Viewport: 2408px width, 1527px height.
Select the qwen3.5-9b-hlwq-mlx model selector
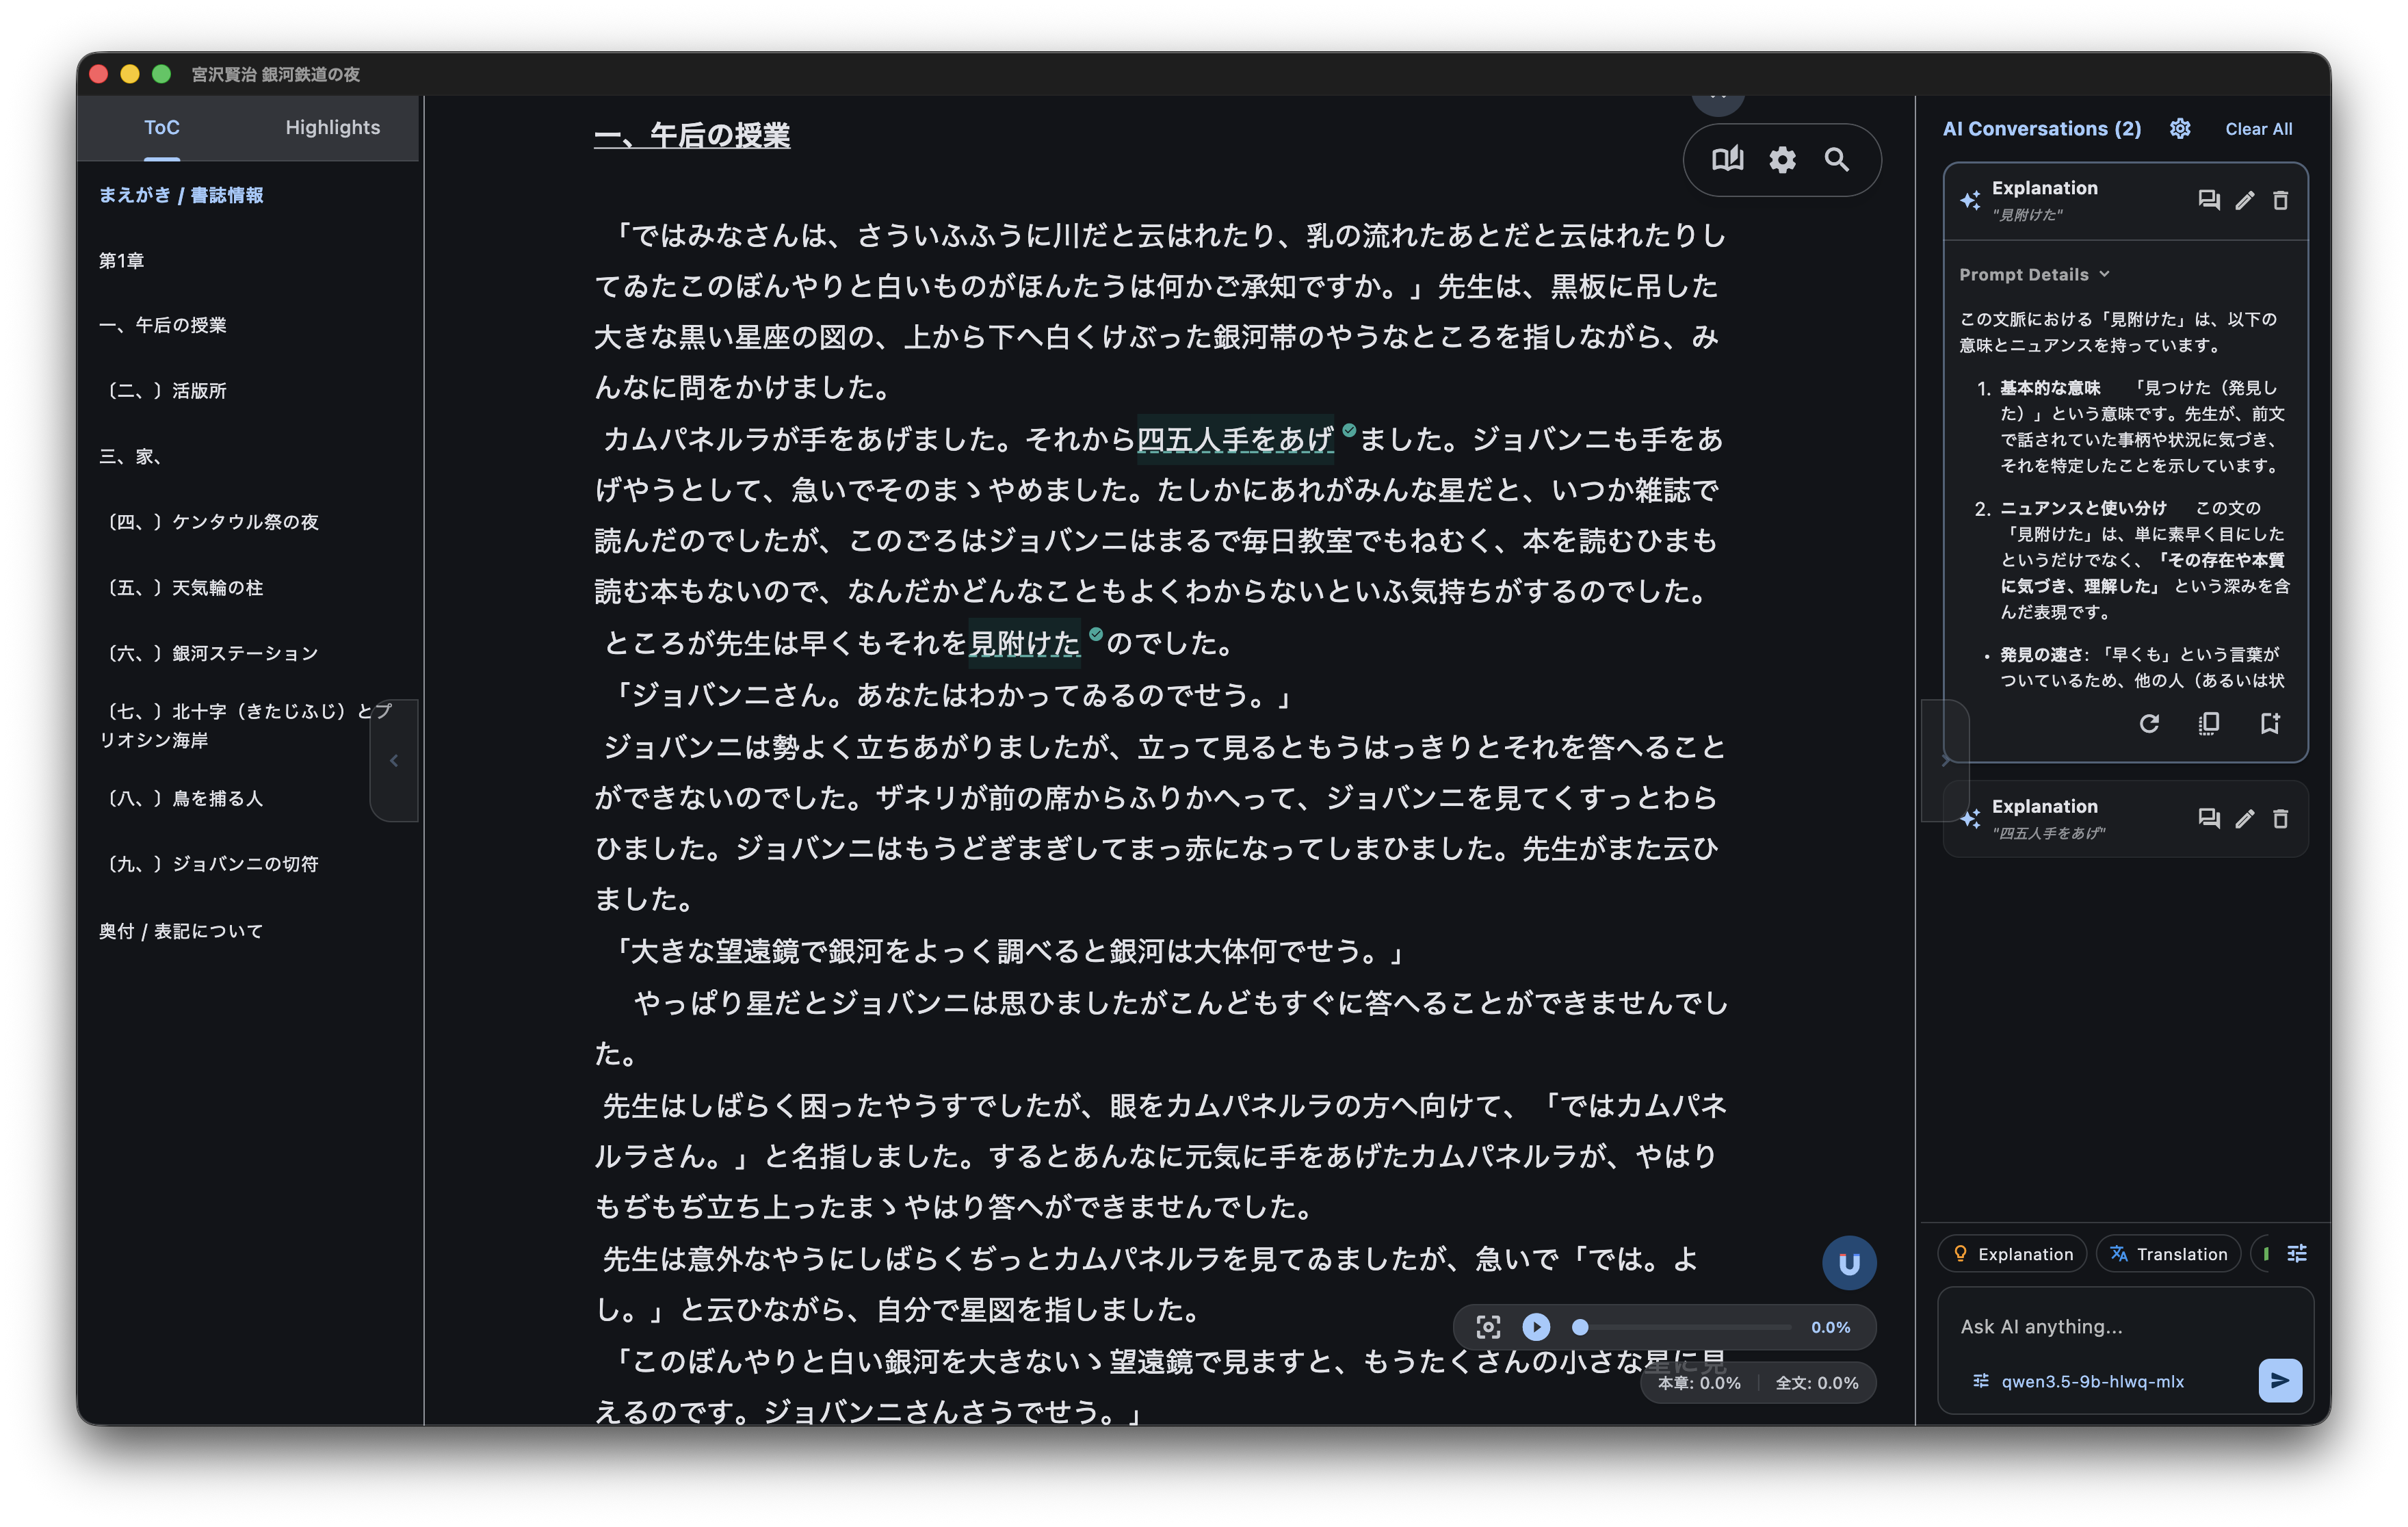pos(2092,1381)
